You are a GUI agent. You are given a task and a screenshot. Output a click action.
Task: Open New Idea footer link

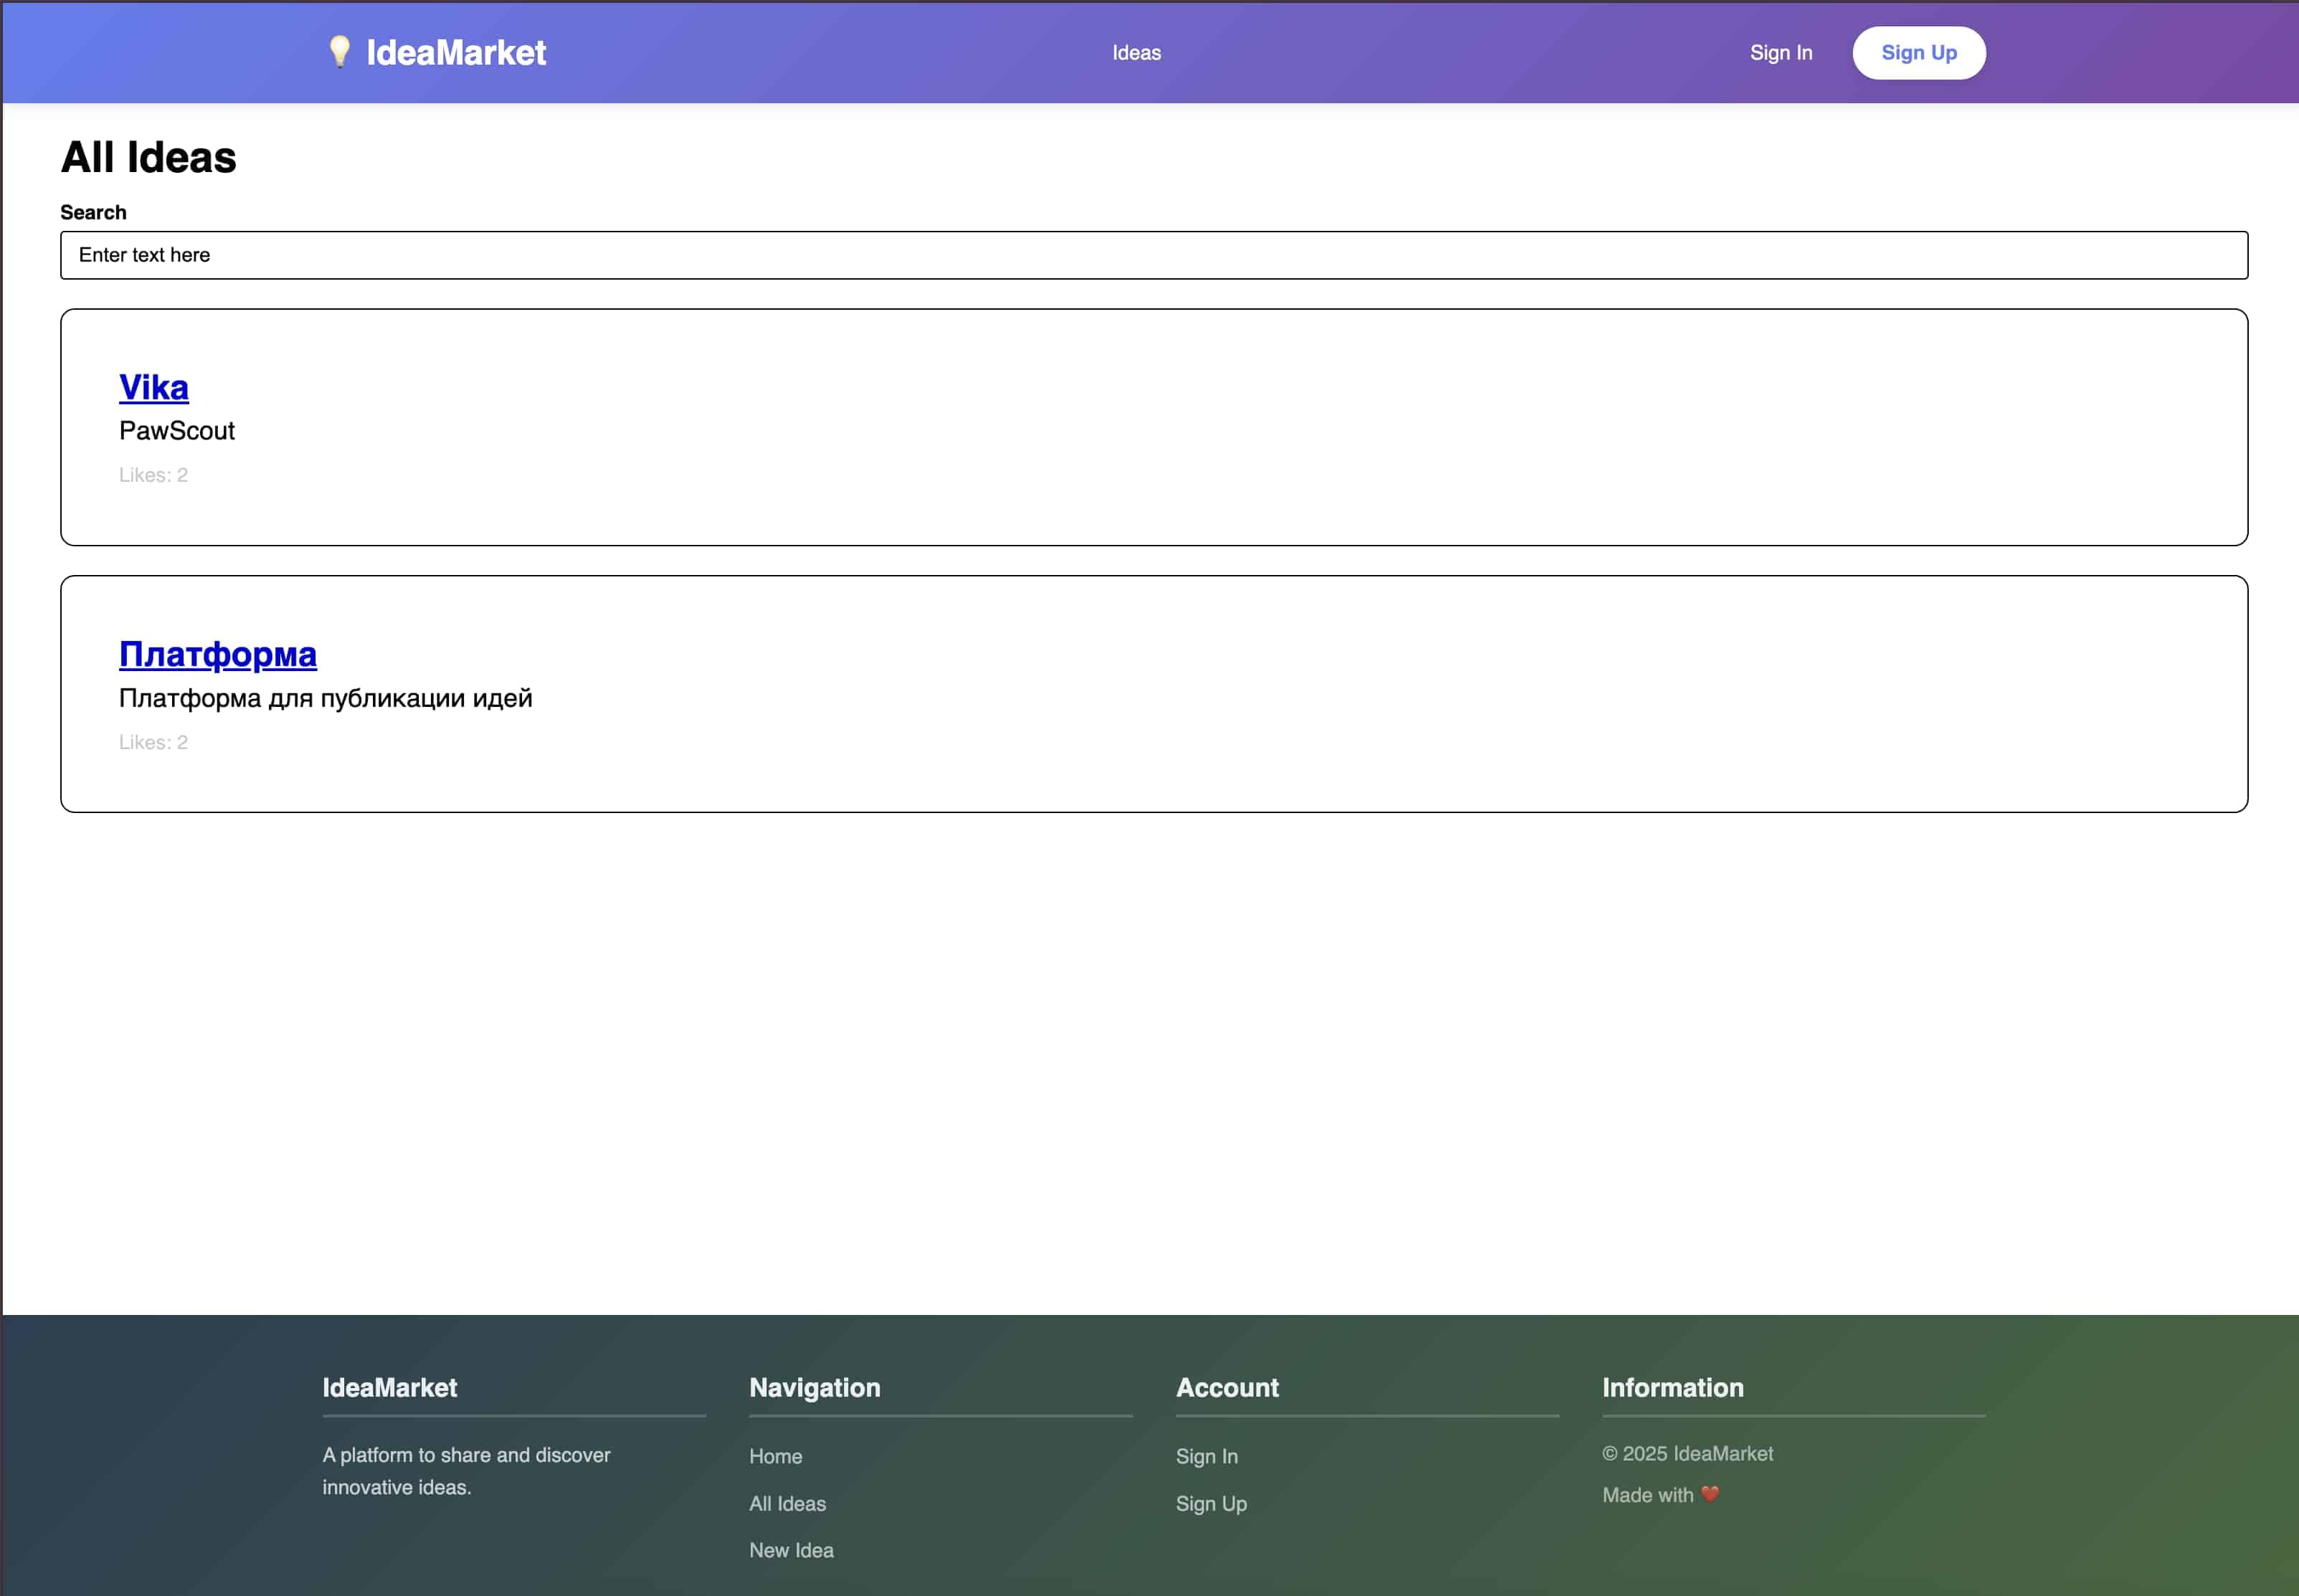[x=791, y=1550]
